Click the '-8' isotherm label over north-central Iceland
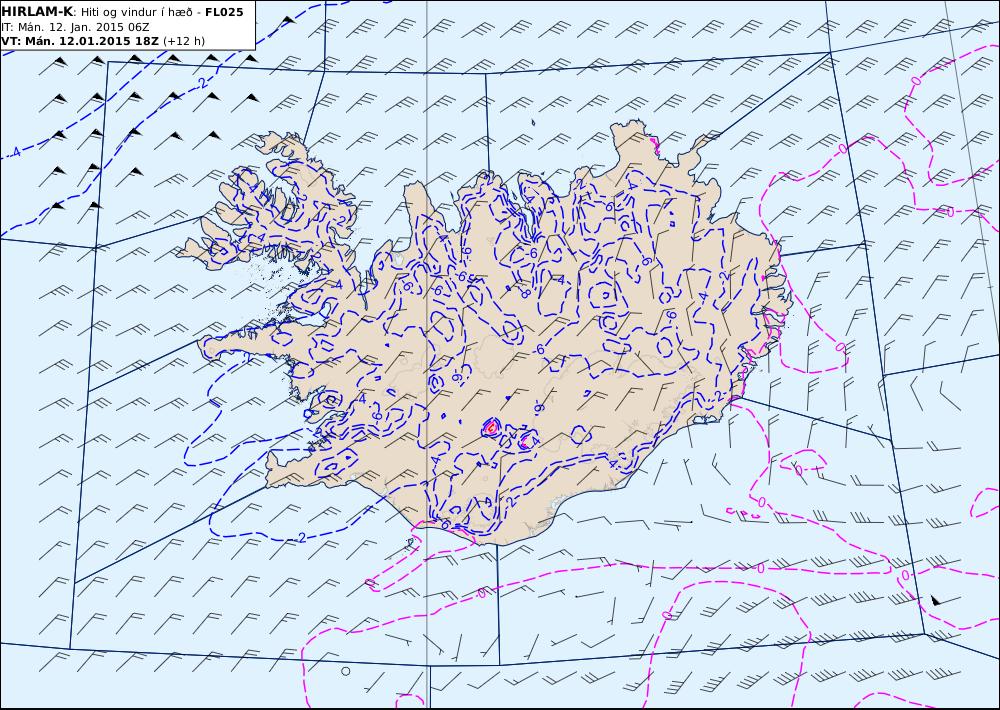The image size is (1000, 710). pos(525,294)
